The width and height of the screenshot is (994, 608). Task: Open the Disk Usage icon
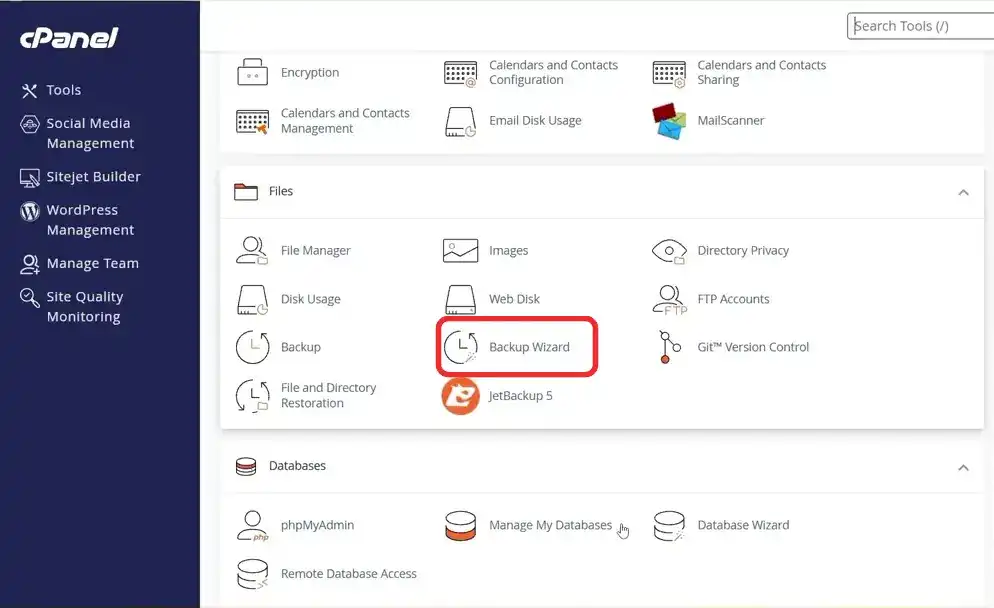[252, 299]
